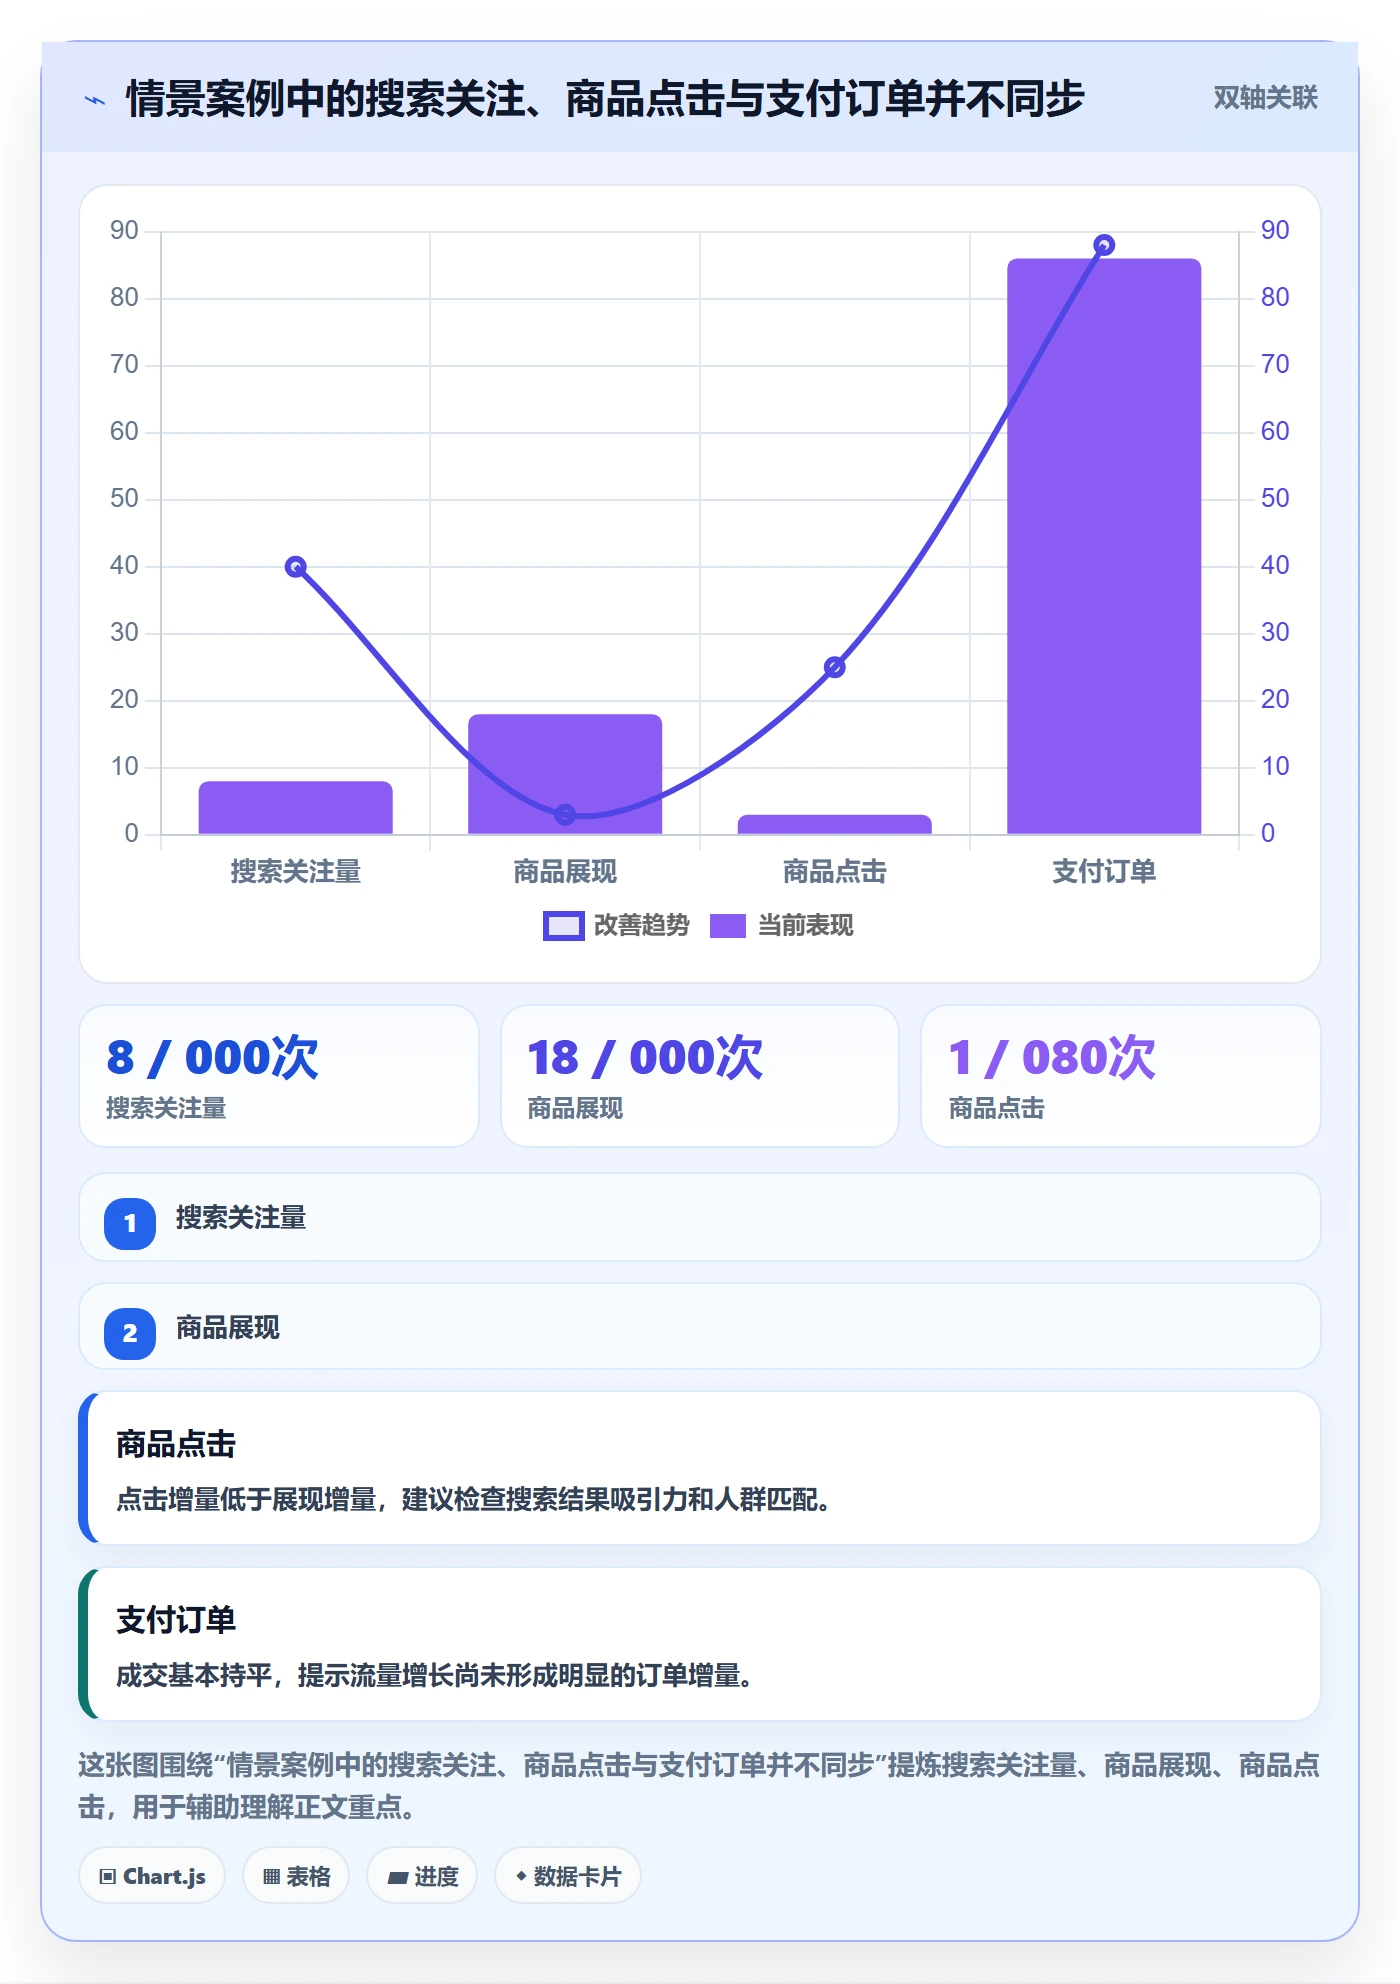This screenshot has width=1400, height=1984.
Task: Click the 搜索关注量 bar in the chart
Action: (x=295, y=807)
